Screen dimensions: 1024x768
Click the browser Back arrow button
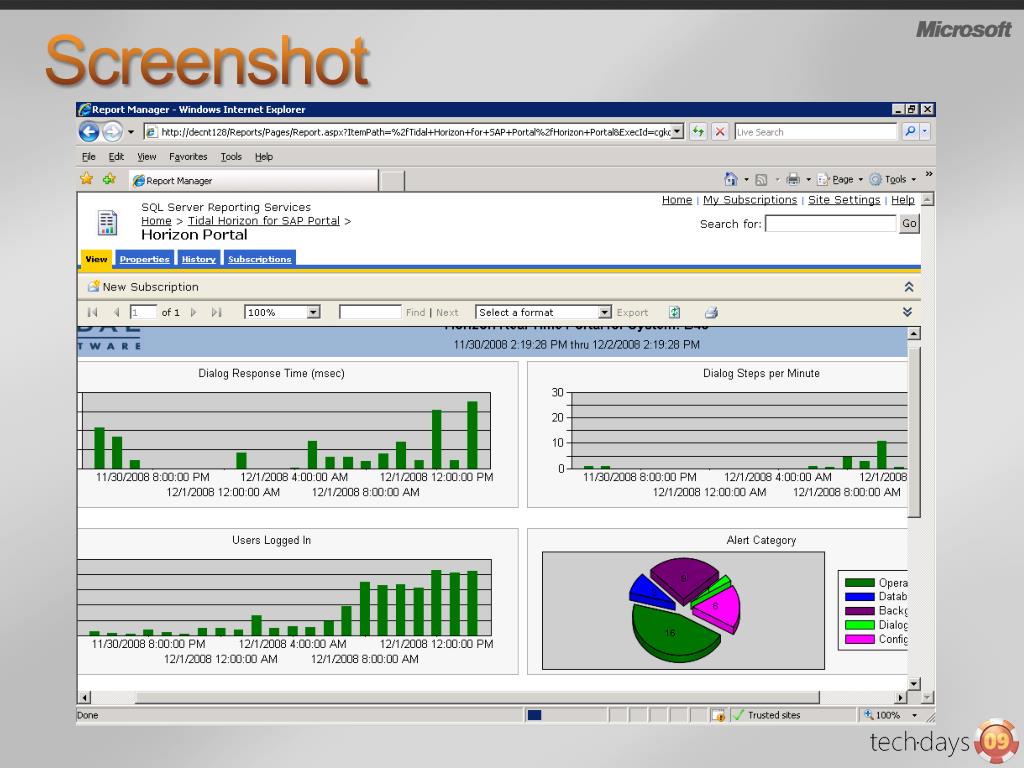(89, 132)
